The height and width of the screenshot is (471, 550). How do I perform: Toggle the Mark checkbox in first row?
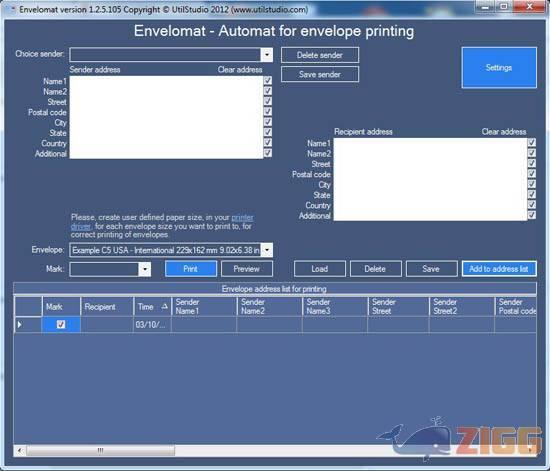click(x=61, y=324)
